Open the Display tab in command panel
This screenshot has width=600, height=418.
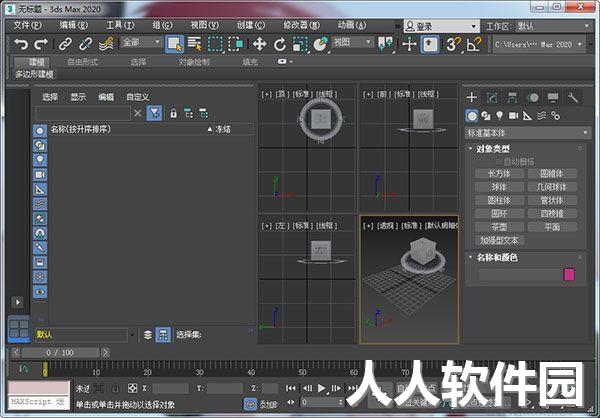pos(553,98)
